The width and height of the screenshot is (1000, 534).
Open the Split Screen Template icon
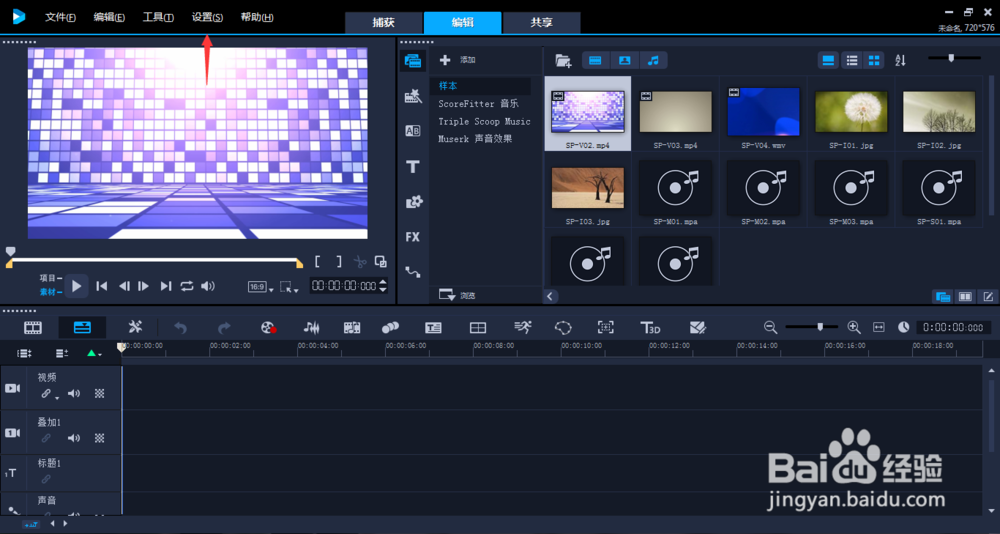(x=698, y=328)
